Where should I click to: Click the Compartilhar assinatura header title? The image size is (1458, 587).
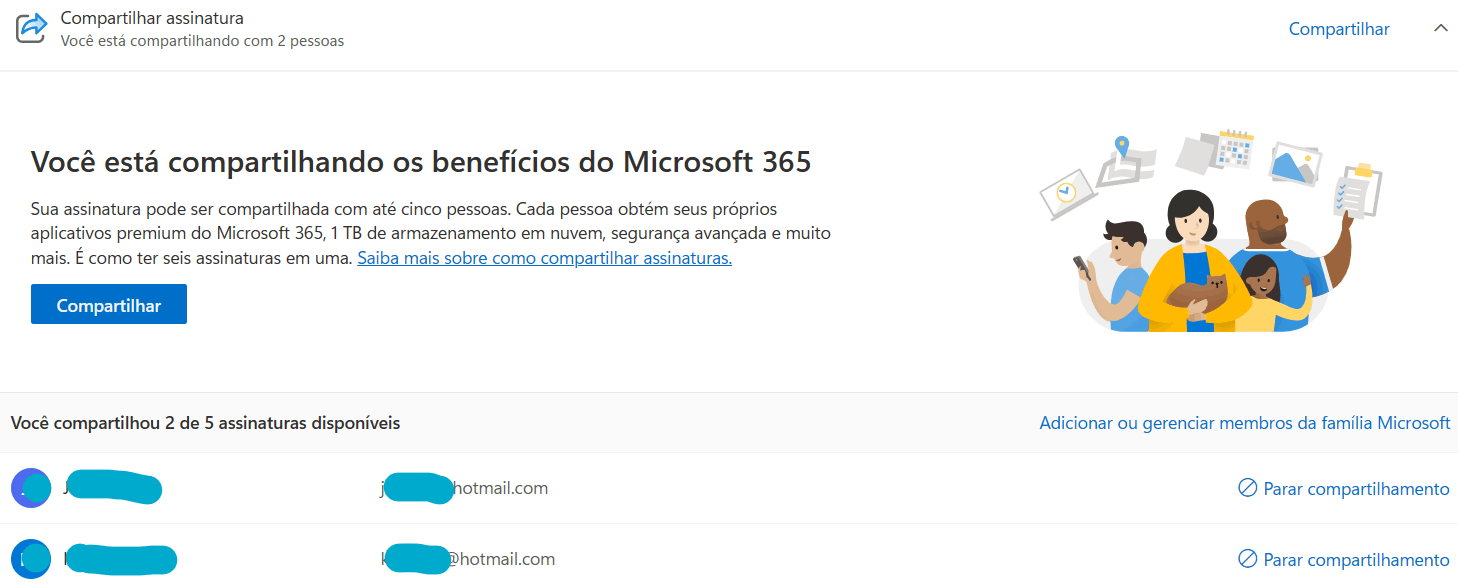click(x=152, y=18)
